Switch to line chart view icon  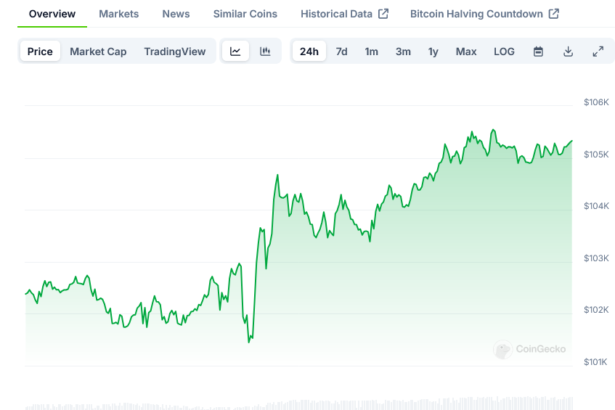(235, 52)
